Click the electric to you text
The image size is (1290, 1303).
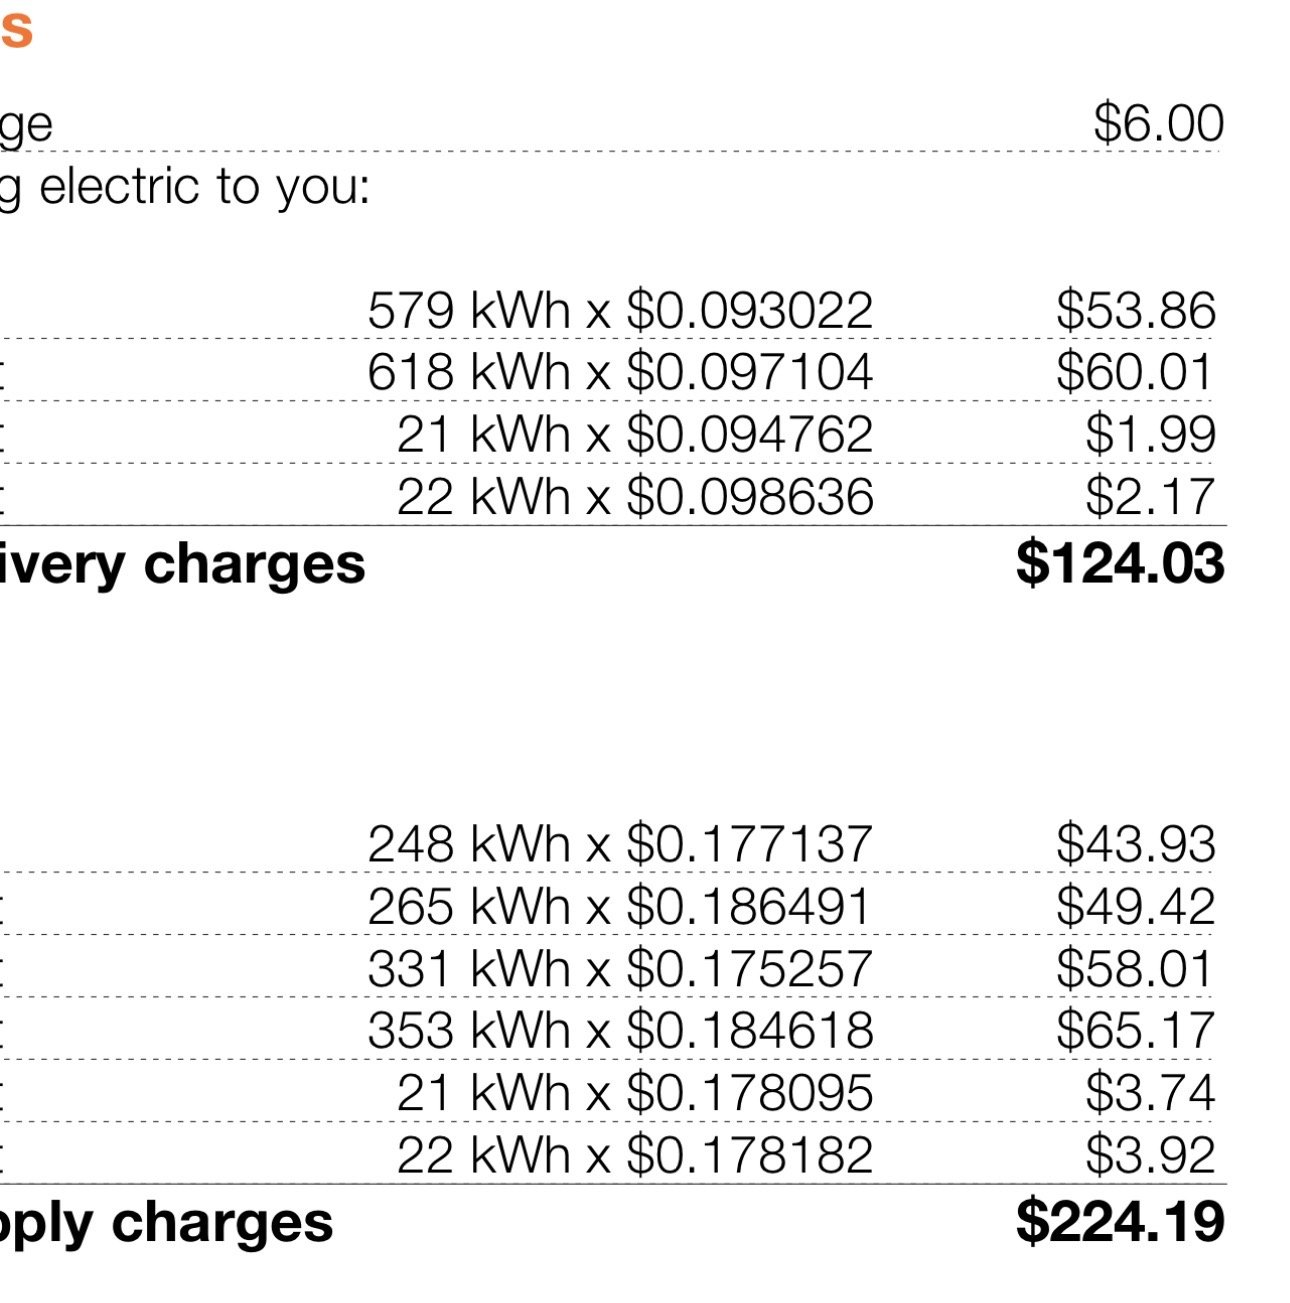(204, 187)
